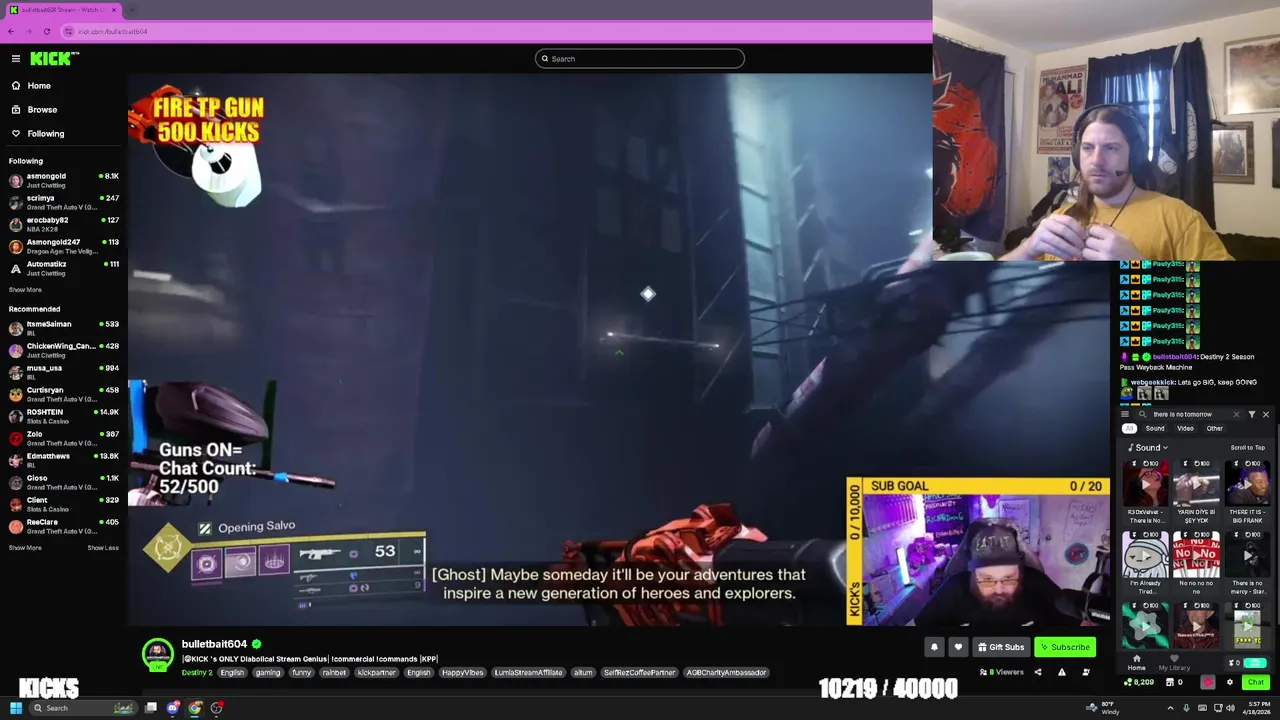
Task: Open Automatikz channel in sidebar
Action: click(64, 268)
